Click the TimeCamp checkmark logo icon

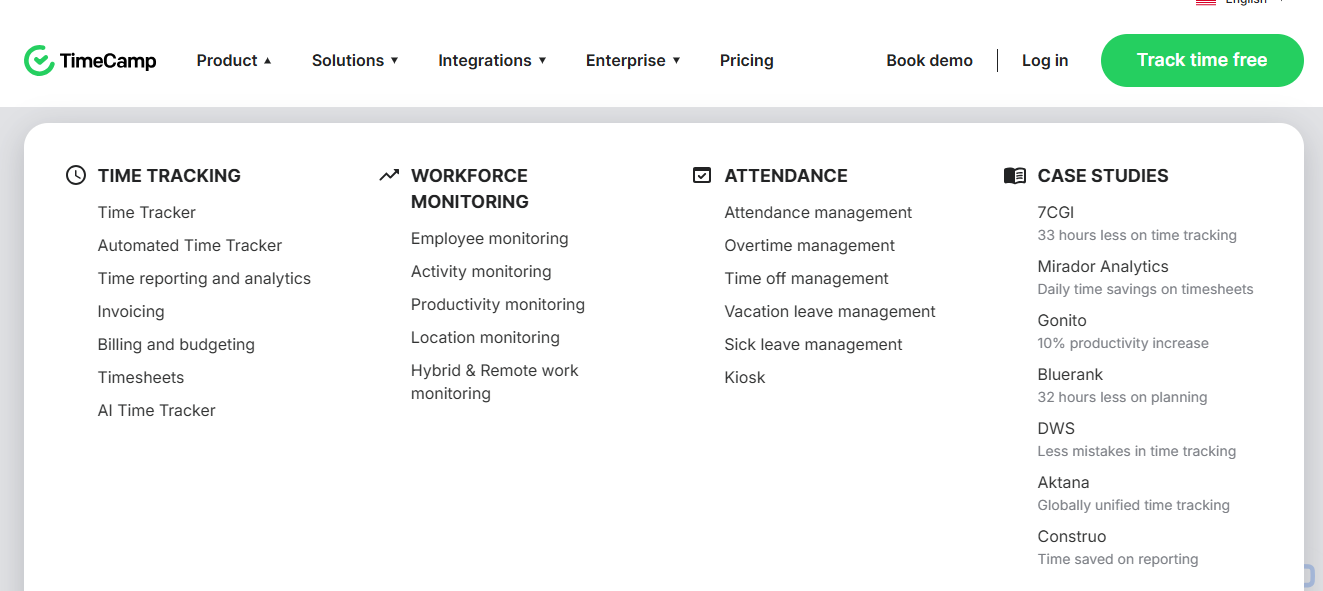39,61
